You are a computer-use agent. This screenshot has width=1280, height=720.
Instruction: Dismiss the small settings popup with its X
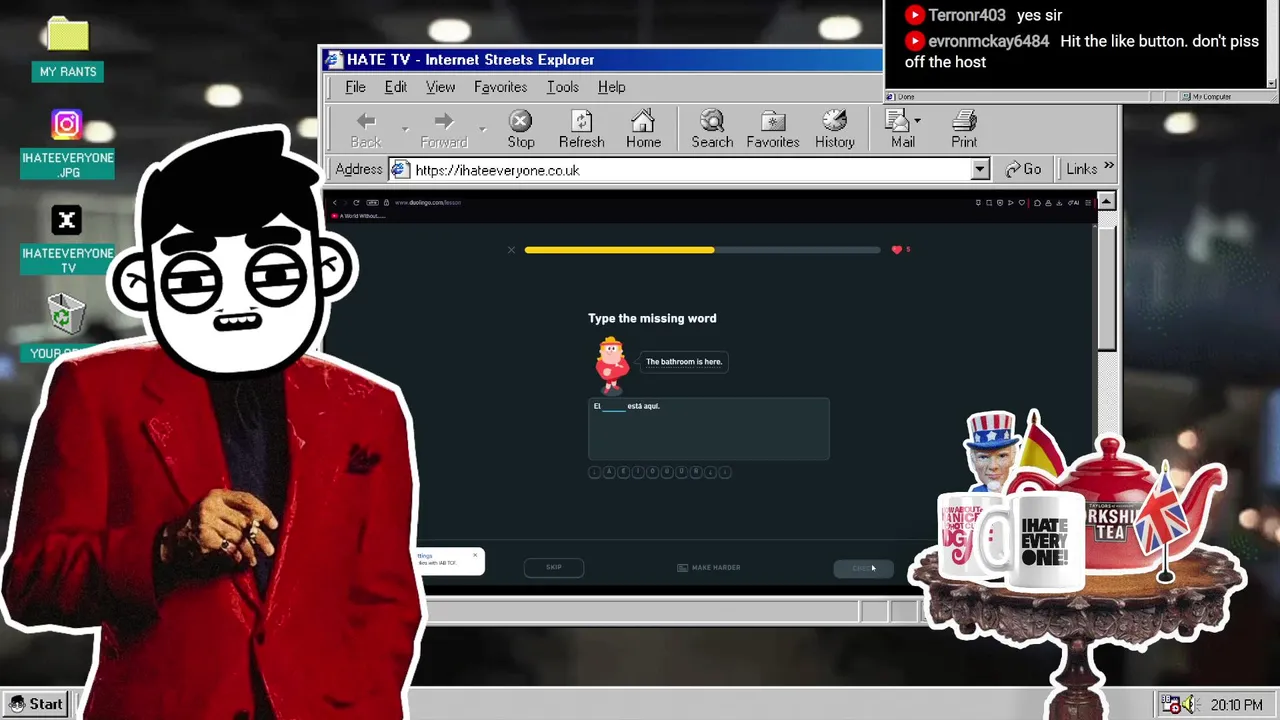coord(475,555)
